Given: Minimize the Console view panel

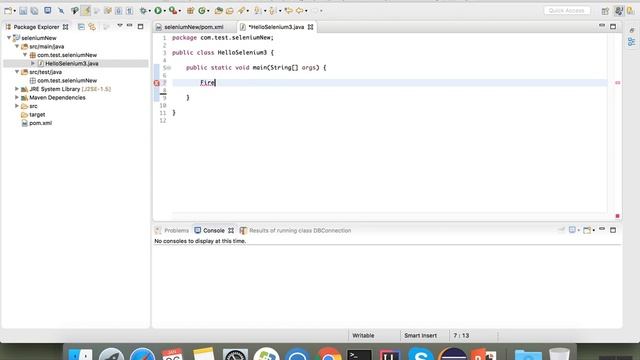Looking at the screenshot, I should [602, 230].
